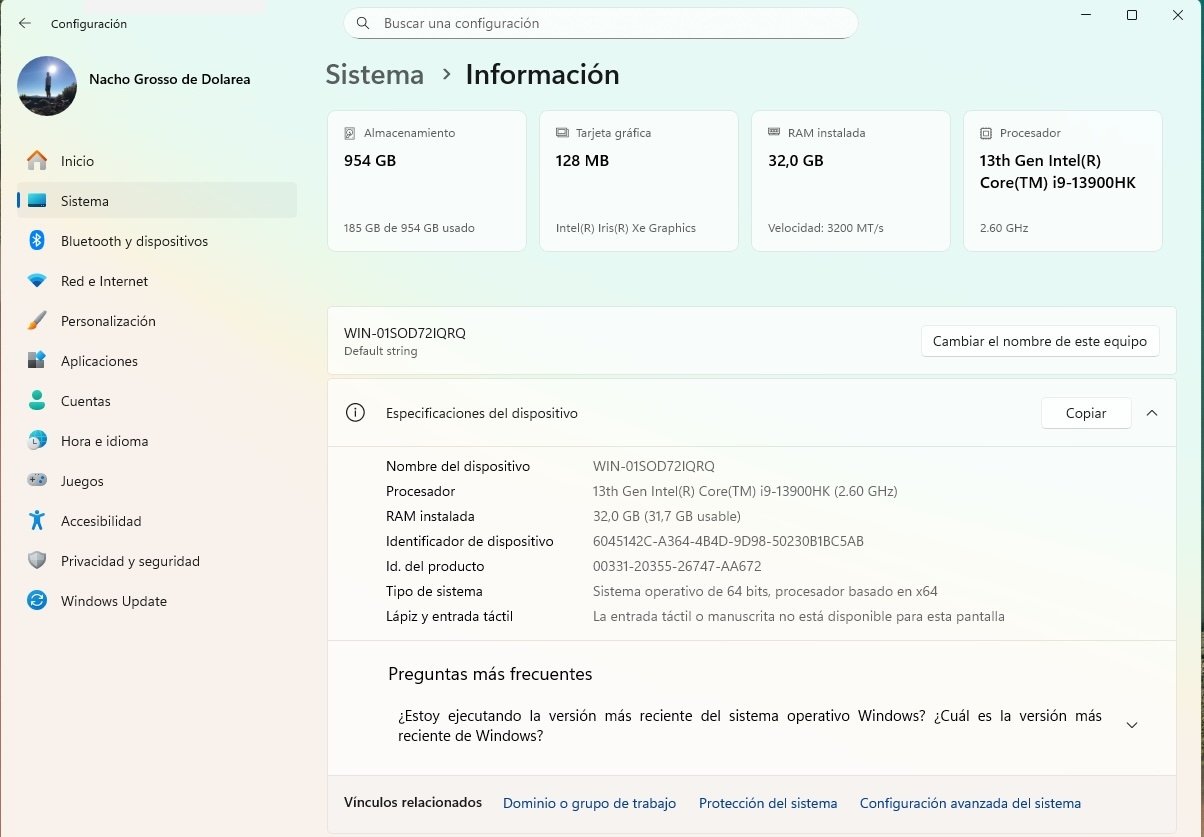The width and height of the screenshot is (1204, 837).
Task: Open Configuración avanzada del sistema link
Action: (x=970, y=803)
